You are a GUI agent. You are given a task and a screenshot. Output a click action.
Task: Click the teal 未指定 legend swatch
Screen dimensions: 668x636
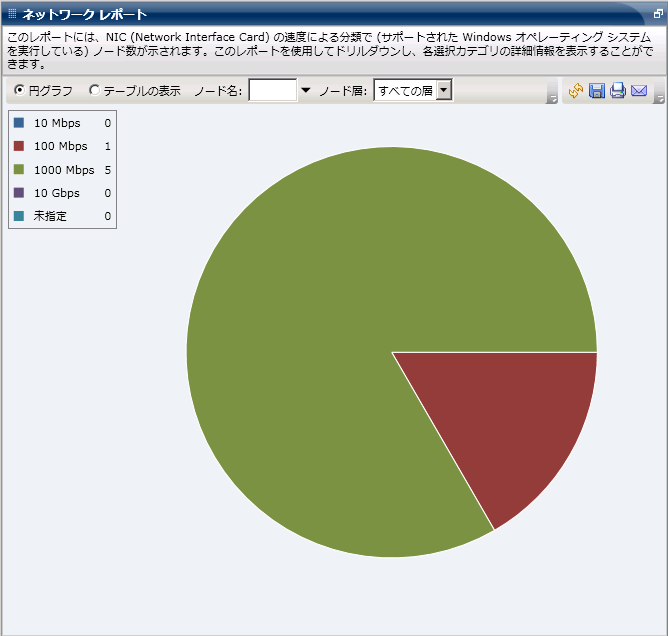[x=19, y=216]
